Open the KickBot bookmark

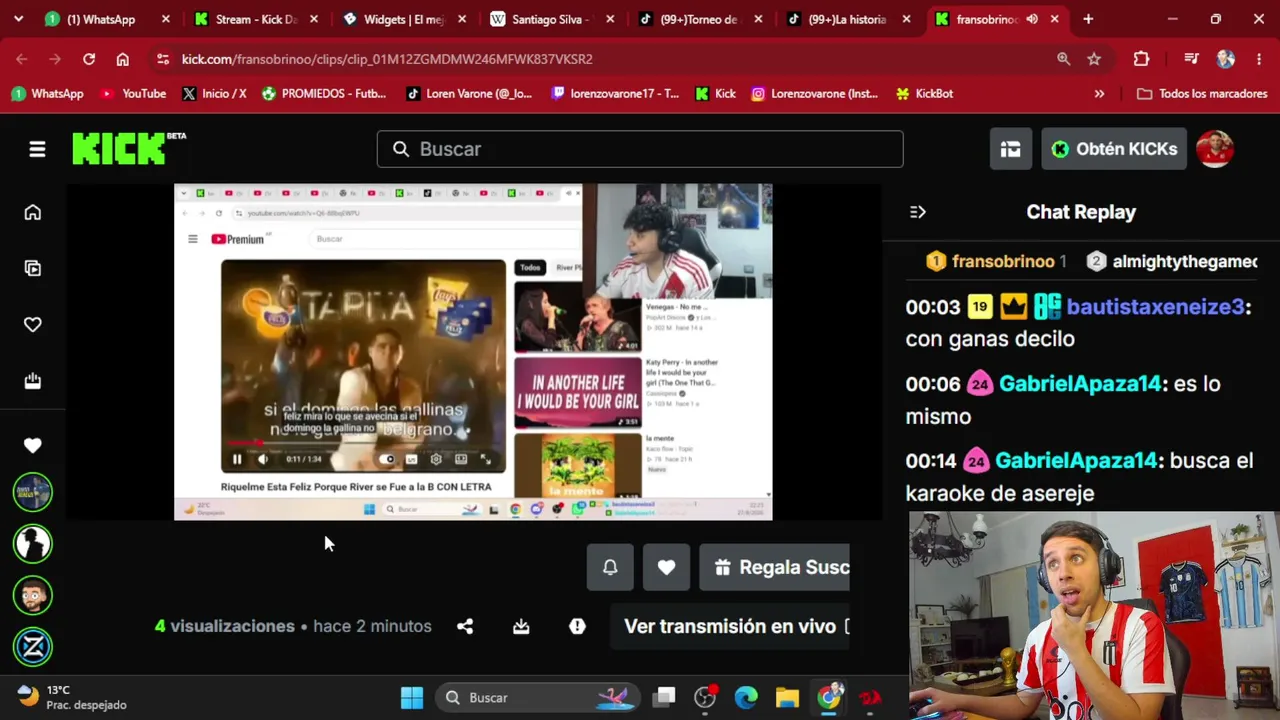click(x=924, y=94)
